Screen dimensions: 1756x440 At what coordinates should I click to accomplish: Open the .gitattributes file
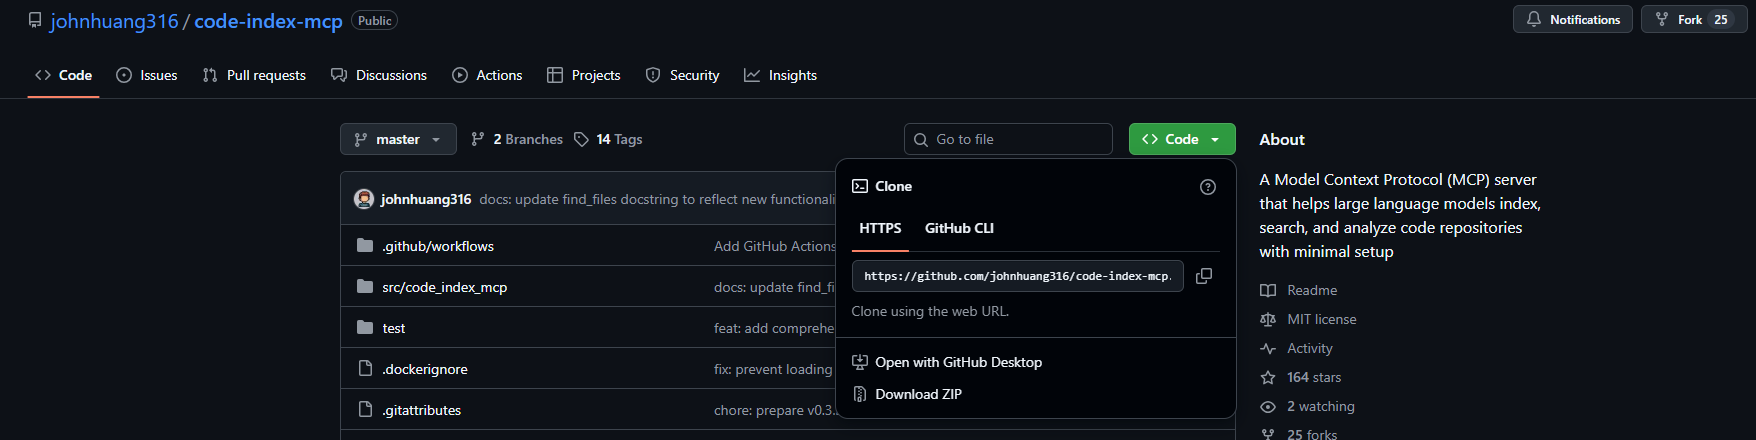(x=422, y=410)
